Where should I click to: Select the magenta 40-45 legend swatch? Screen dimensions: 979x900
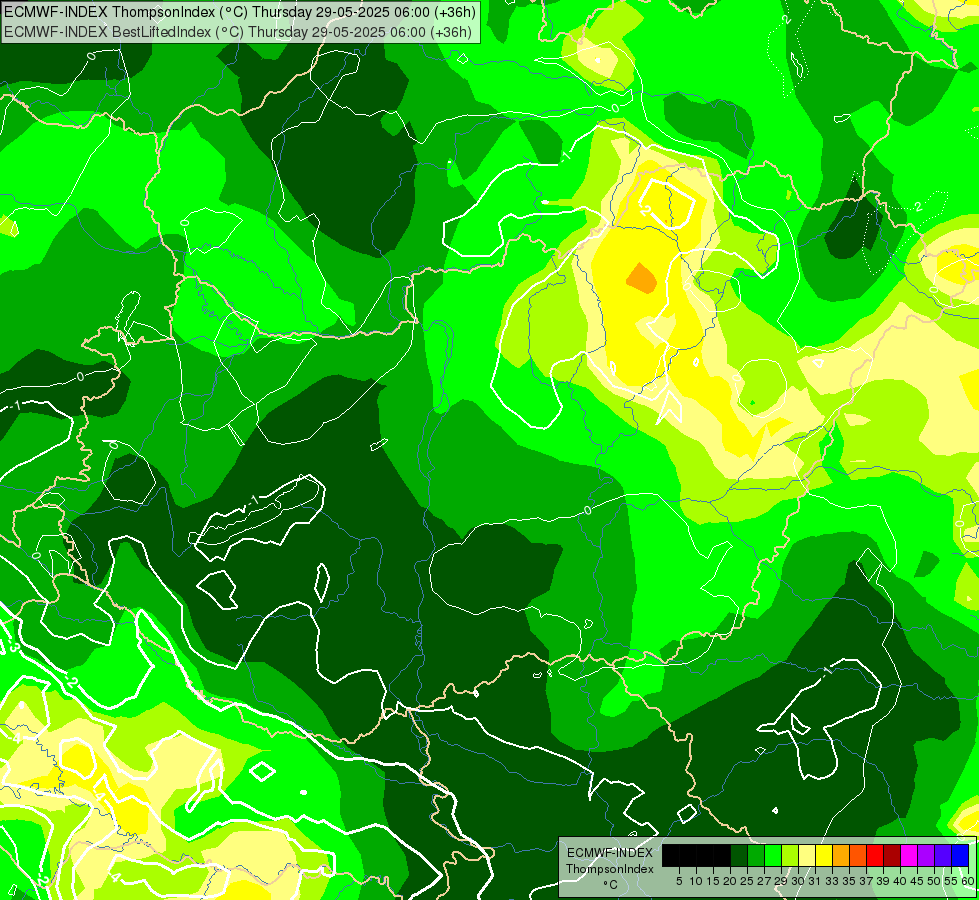click(909, 855)
